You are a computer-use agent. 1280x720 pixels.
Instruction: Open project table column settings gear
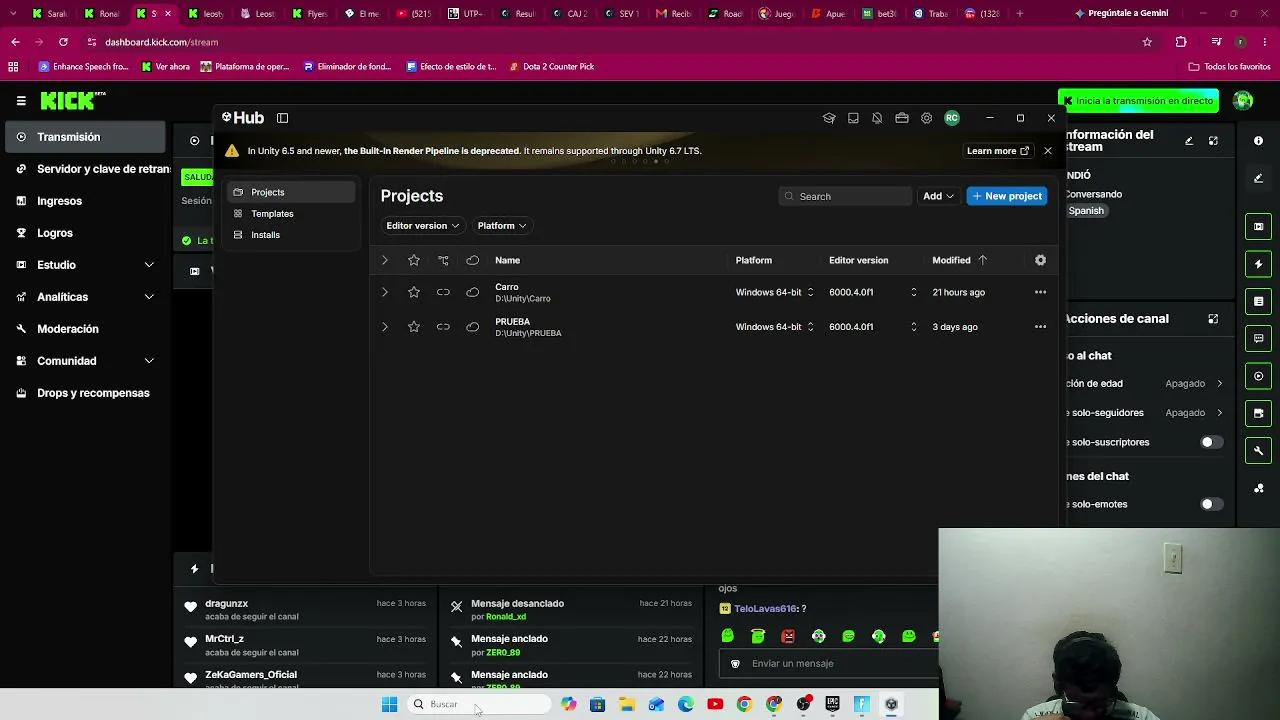point(1040,260)
